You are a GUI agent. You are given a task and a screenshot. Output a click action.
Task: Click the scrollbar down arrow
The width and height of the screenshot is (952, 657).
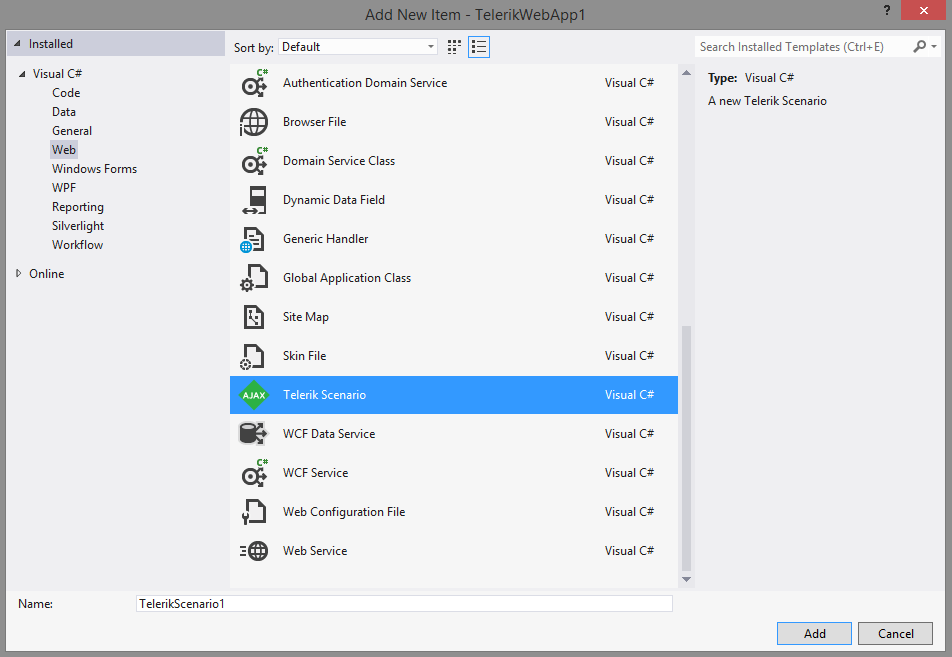click(x=687, y=579)
